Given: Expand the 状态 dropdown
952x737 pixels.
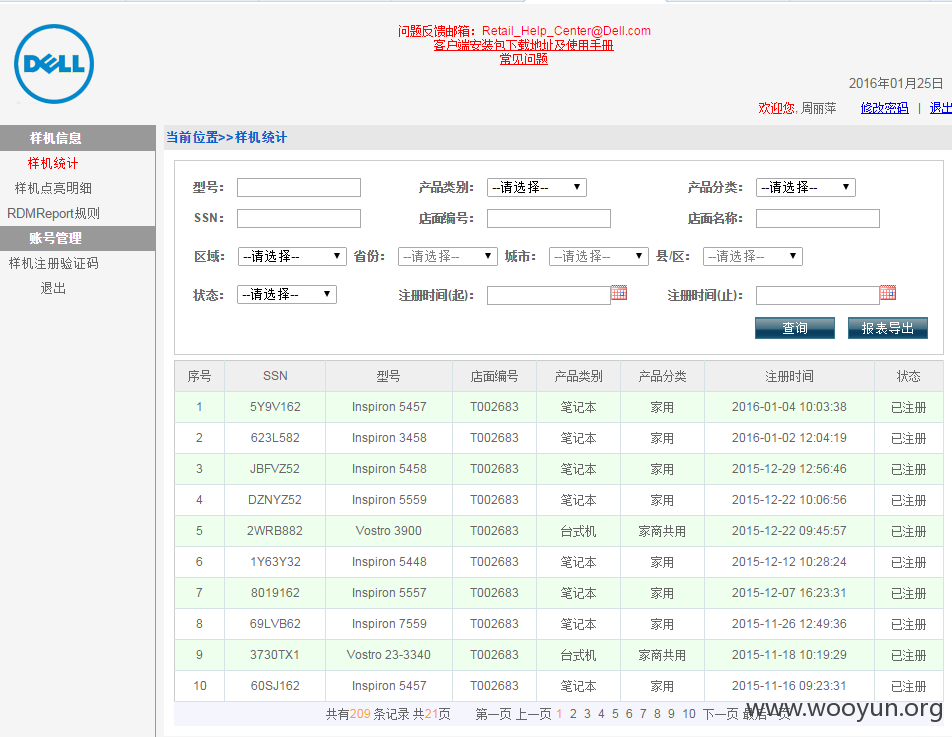Looking at the screenshot, I should [287, 294].
